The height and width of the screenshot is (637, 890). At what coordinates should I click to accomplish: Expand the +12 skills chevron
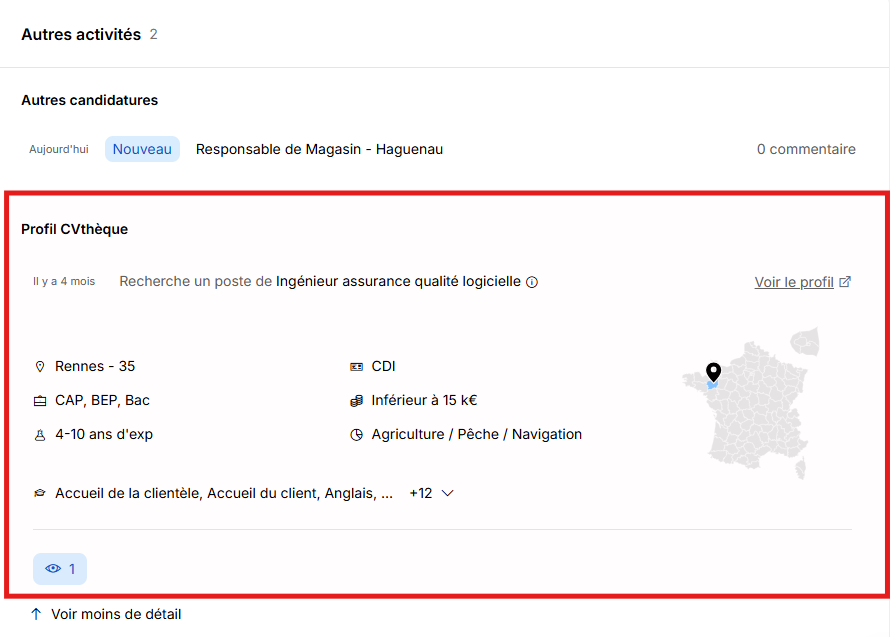coord(447,493)
